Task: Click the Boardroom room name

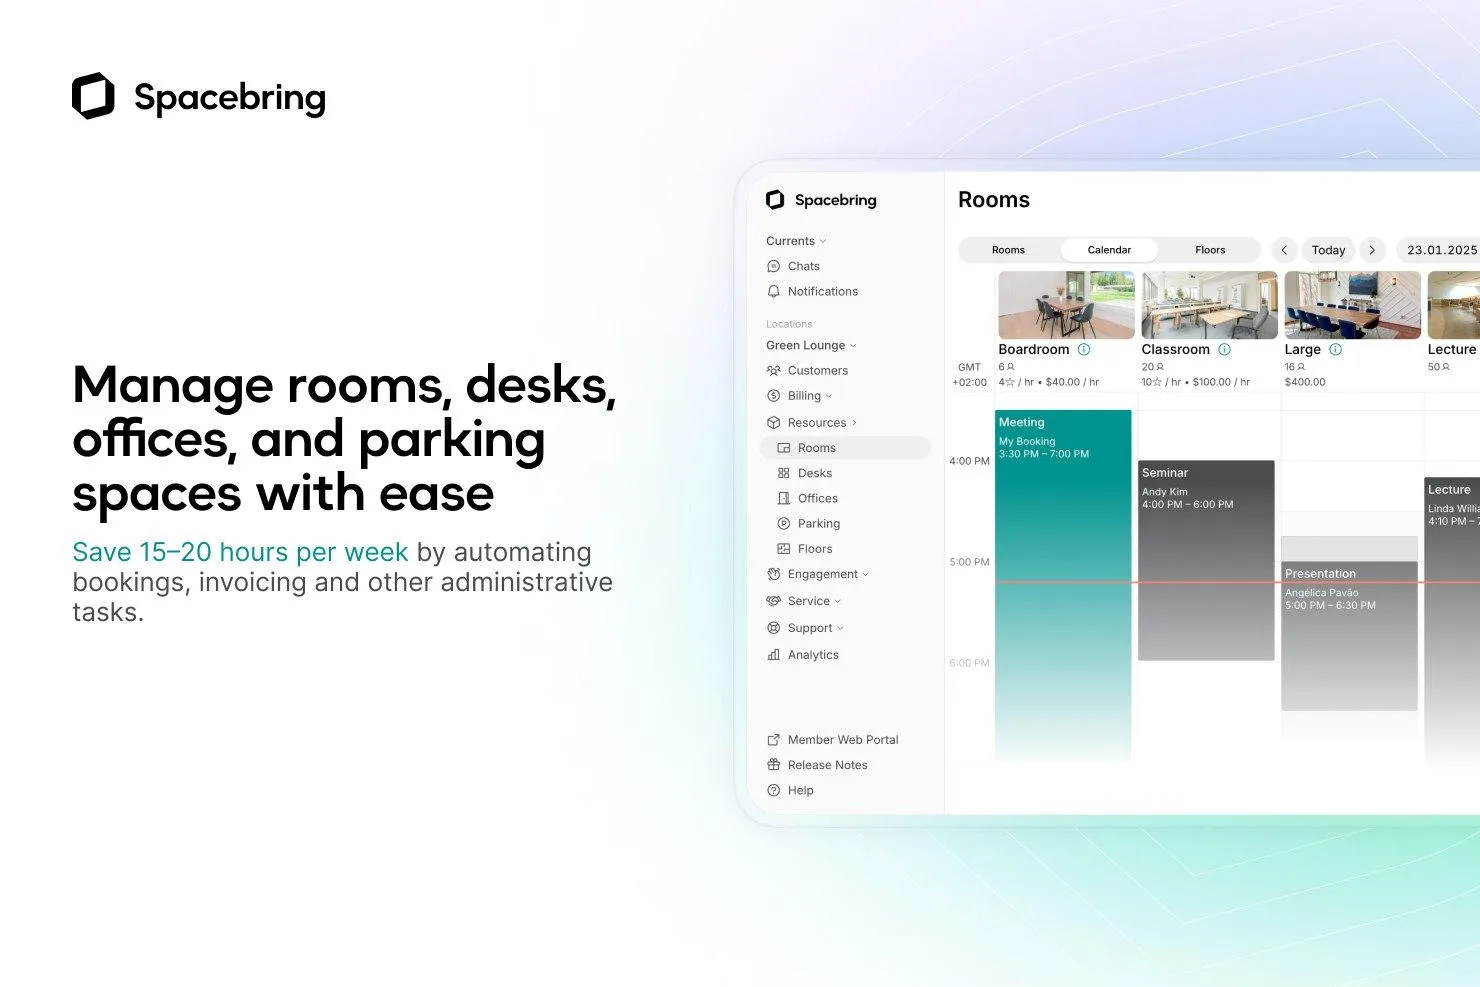Action: 1033,350
